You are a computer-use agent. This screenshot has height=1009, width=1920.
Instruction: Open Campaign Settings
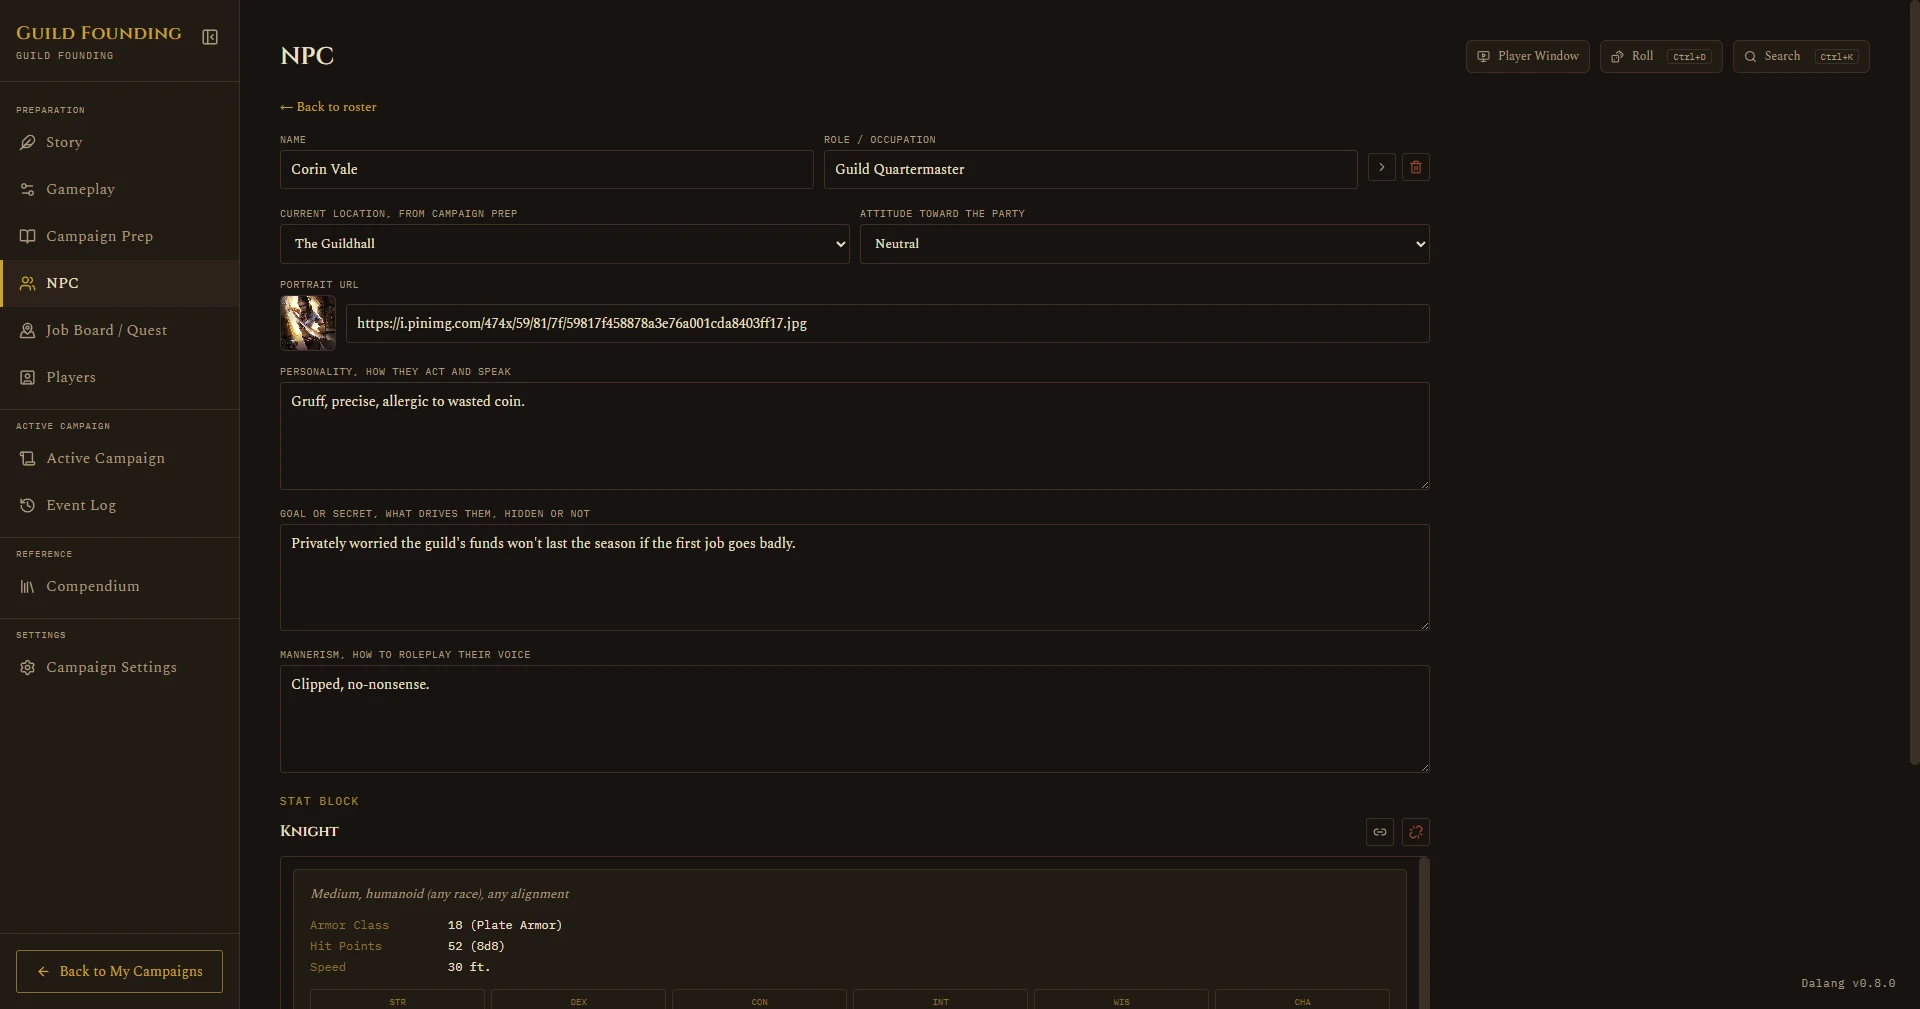(x=119, y=667)
